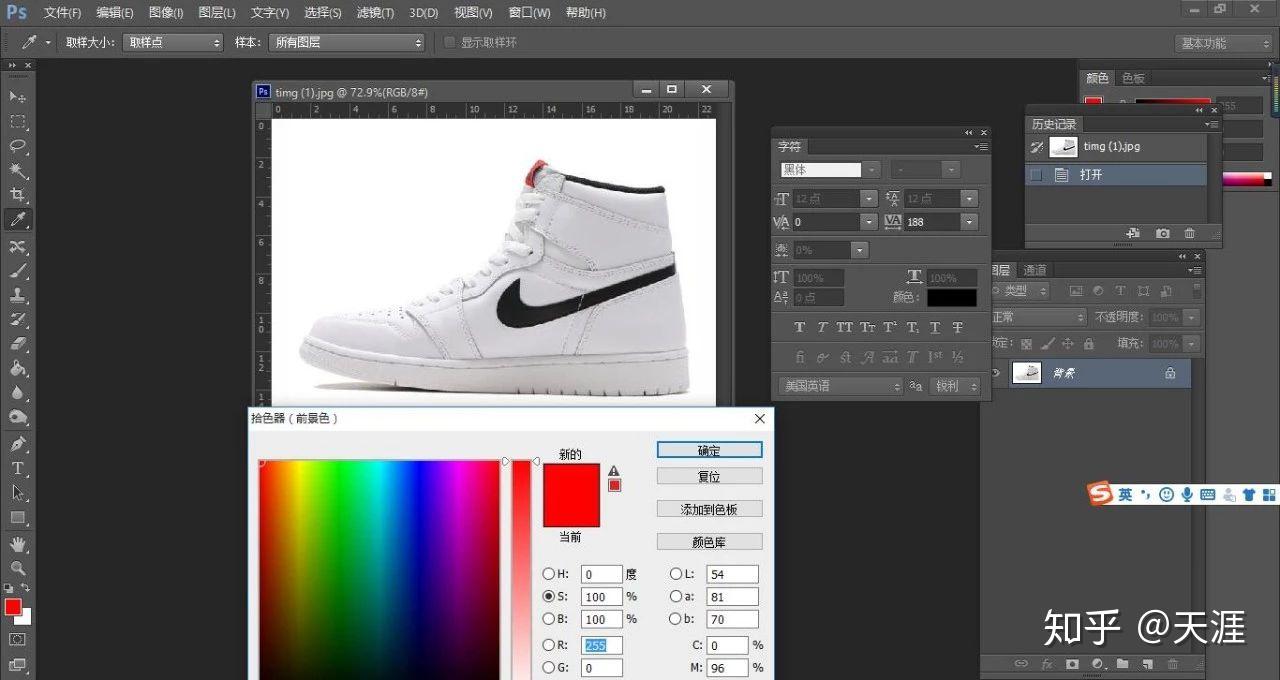Switch to the 通道 tab
Image resolution: width=1280 pixels, height=680 pixels.
(x=1035, y=270)
